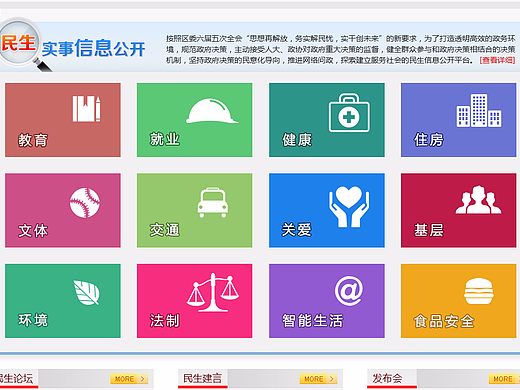
Task: Open the 就业 category label
Action: [165, 139]
